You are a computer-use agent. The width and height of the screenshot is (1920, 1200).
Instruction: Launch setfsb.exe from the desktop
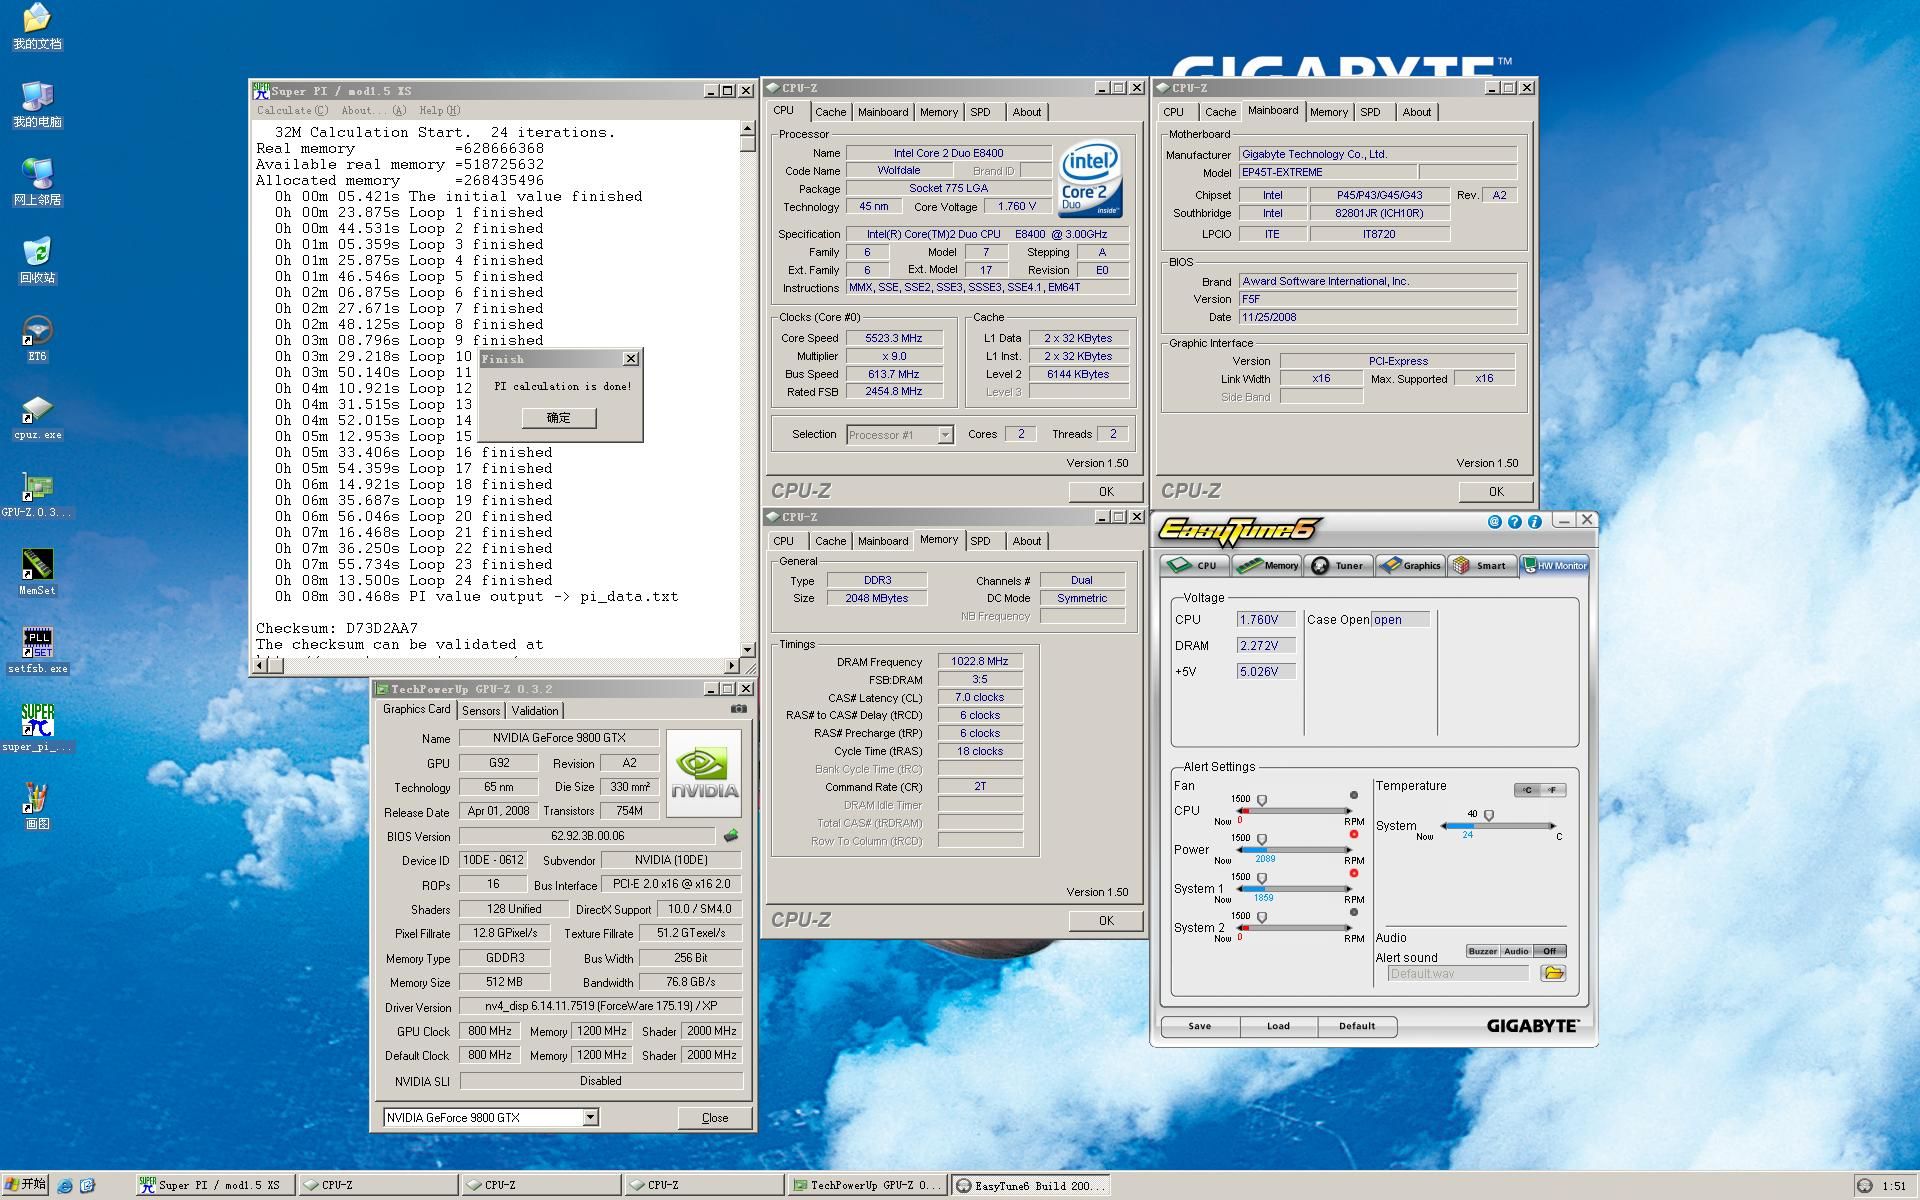(x=37, y=650)
